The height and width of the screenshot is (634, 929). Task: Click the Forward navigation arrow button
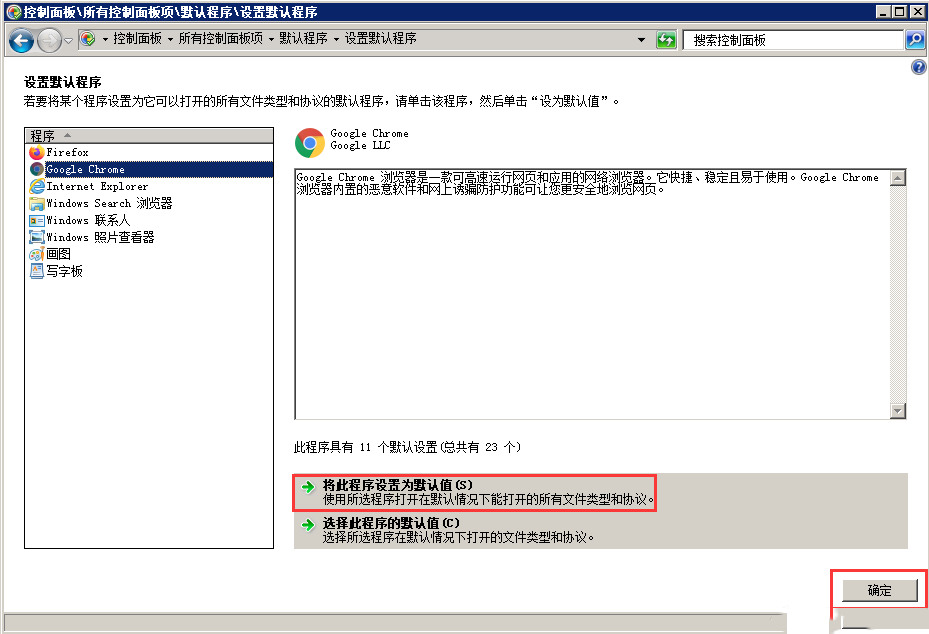49,40
